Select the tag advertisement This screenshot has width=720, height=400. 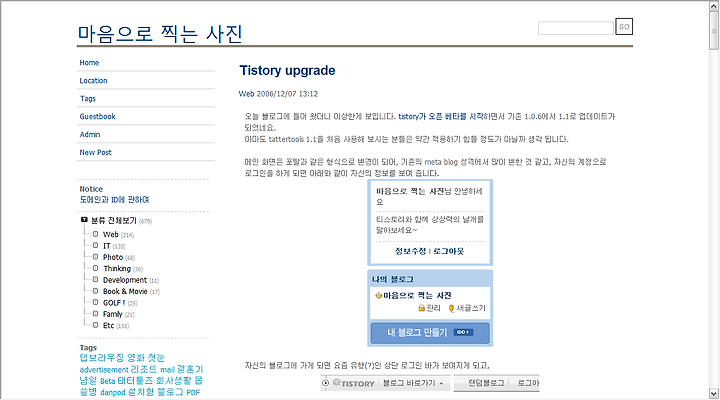(104, 370)
